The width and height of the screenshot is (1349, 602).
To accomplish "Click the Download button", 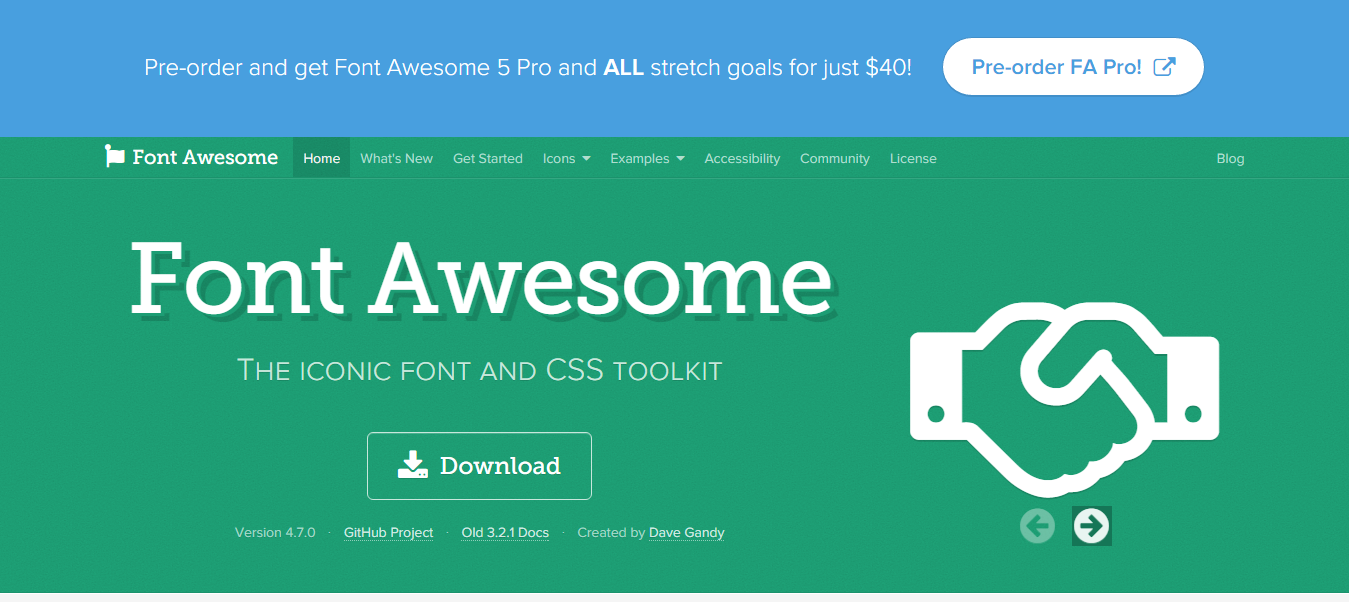I will tap(479, 465).
